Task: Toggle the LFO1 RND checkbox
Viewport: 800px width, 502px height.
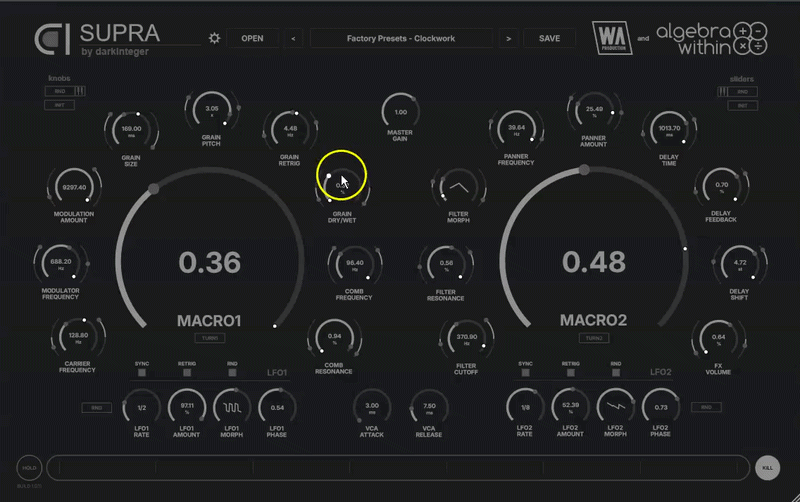Action: click(x=232, y=373)
